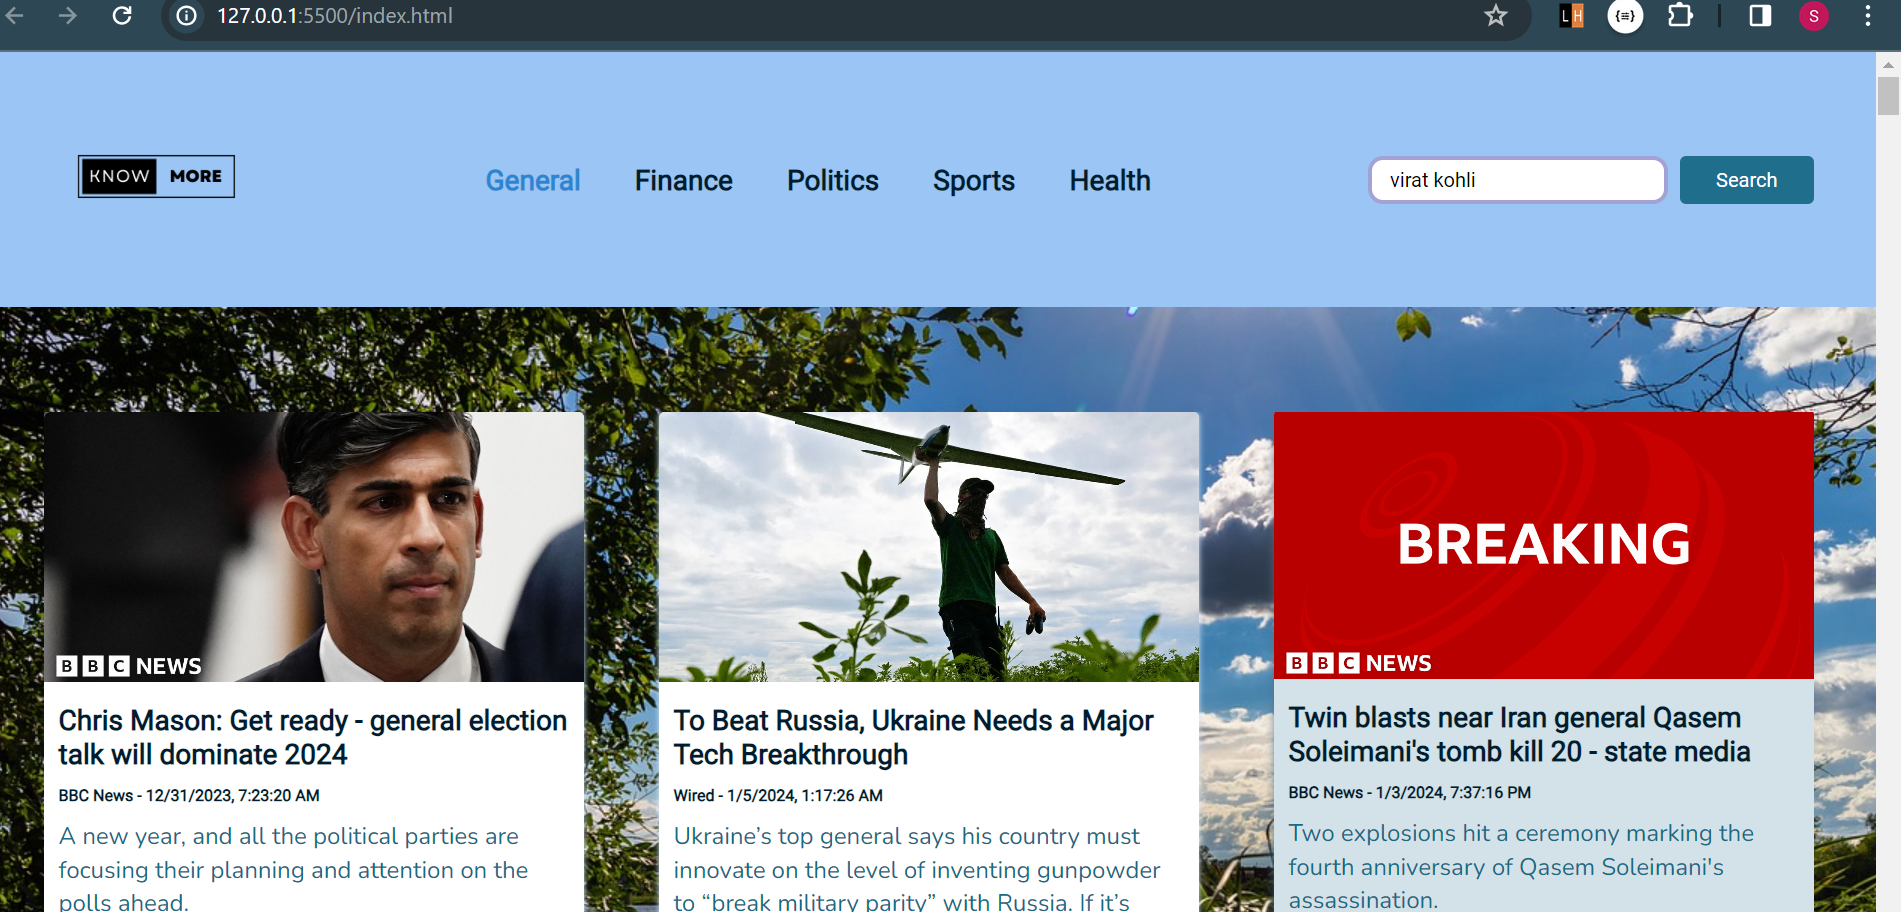Open the profile avatar S

[x=1814, y=16]
